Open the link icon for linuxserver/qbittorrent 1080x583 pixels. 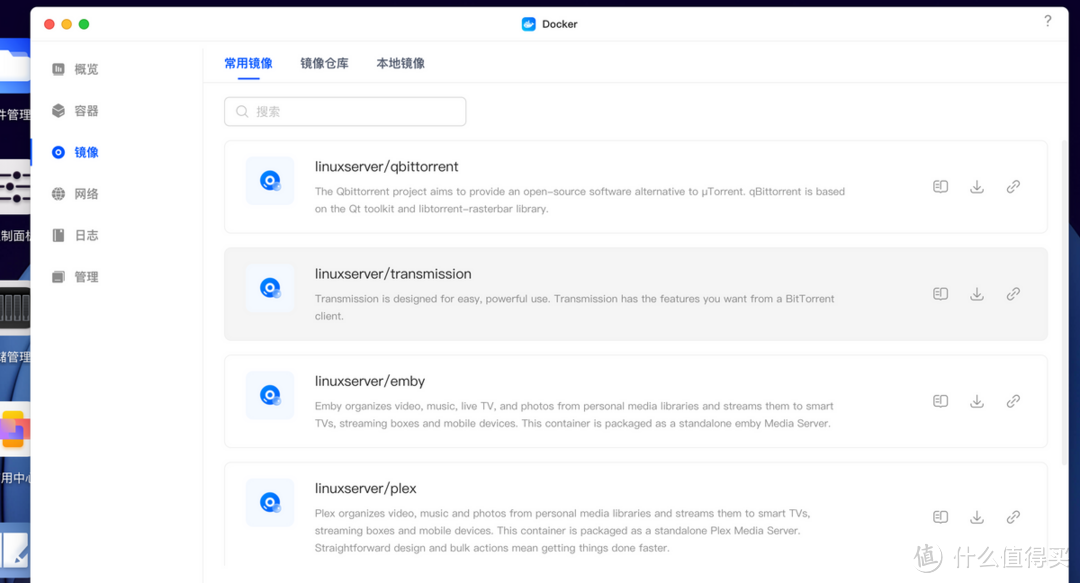click(x=1013, y=186)
